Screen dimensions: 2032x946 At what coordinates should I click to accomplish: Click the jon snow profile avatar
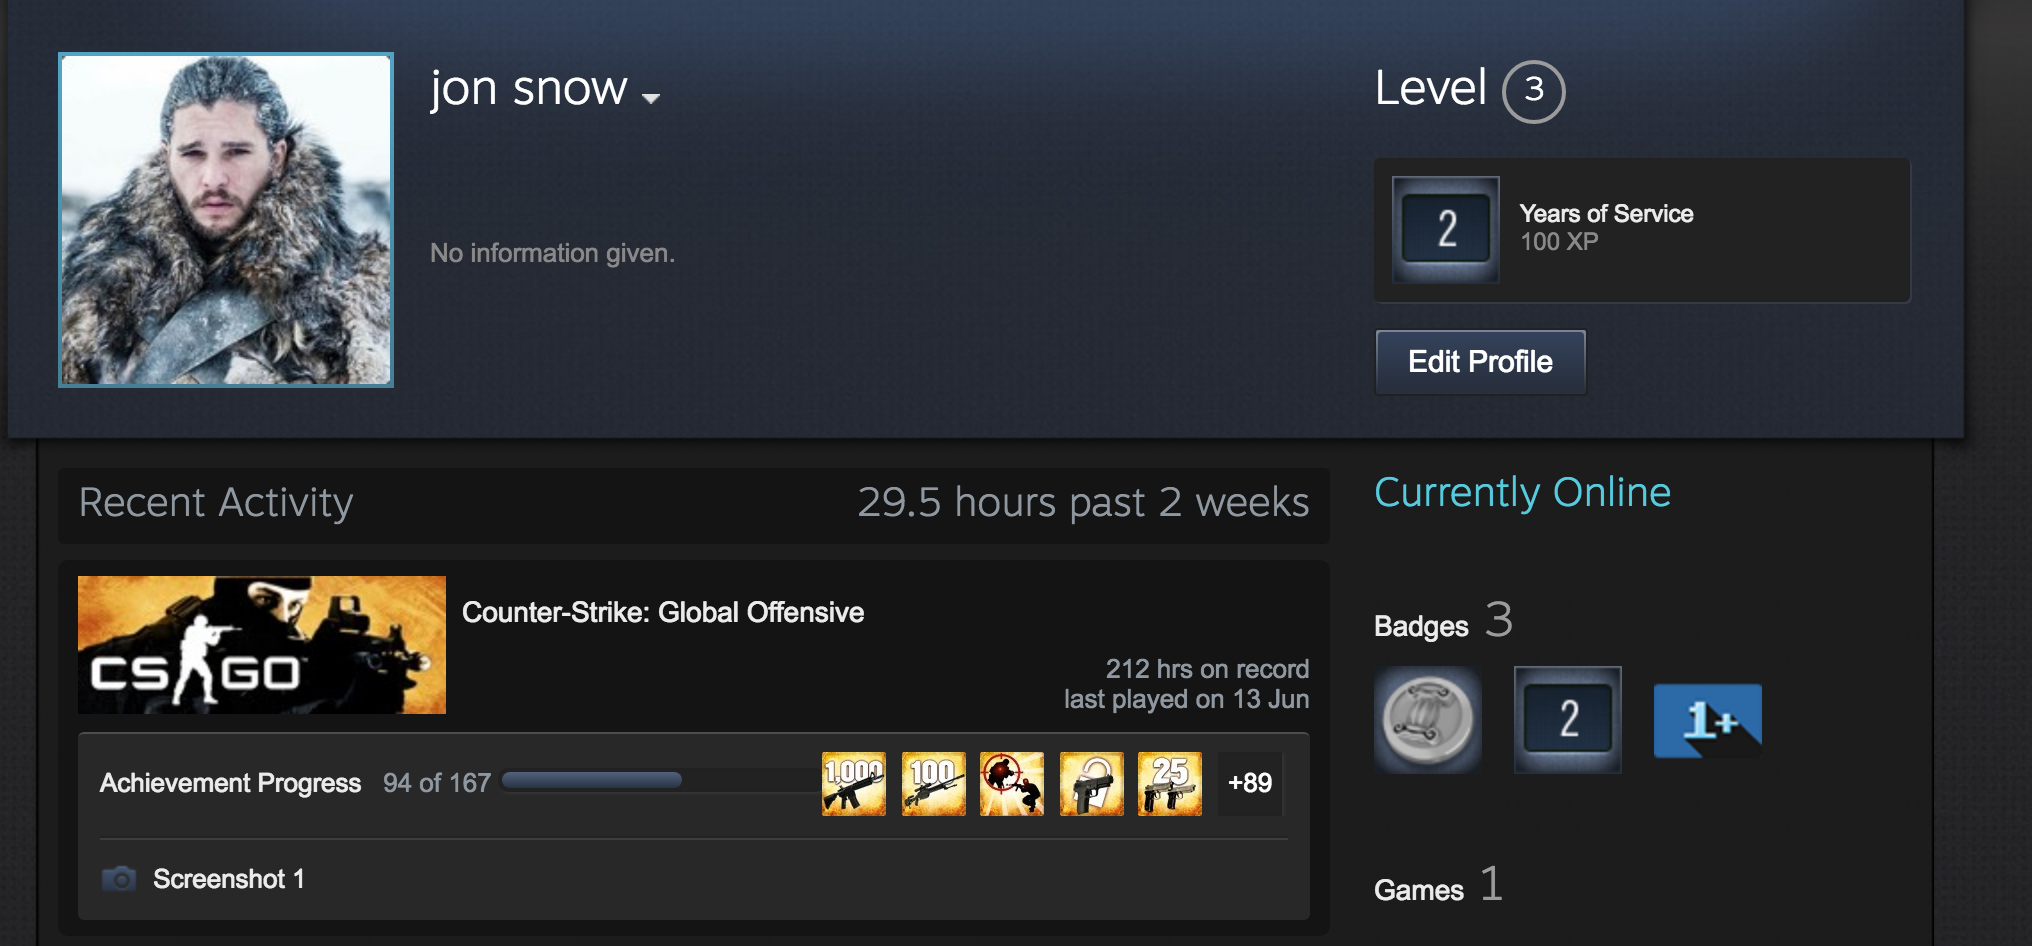tap(226, 220)
